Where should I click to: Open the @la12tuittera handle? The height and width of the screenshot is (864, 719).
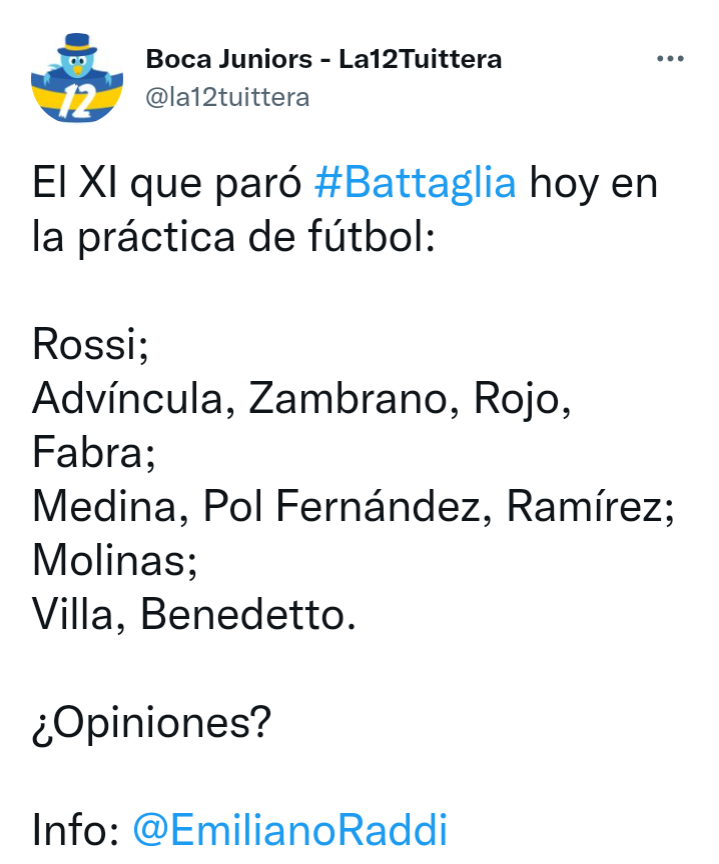tap(227, 98)
